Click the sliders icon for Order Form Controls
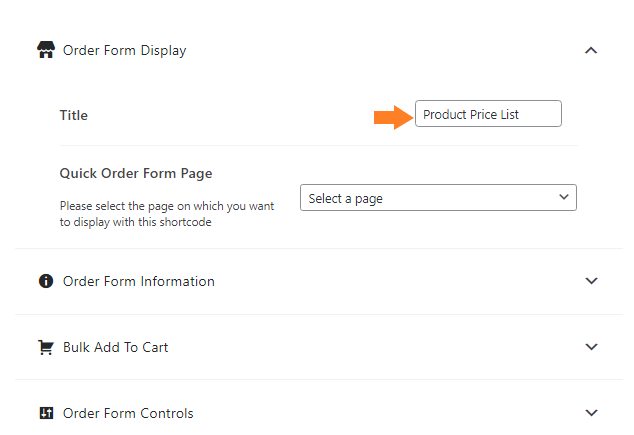The width and height of the screenshot is (634, 435). pyautogui.click(x=46, y=413)
